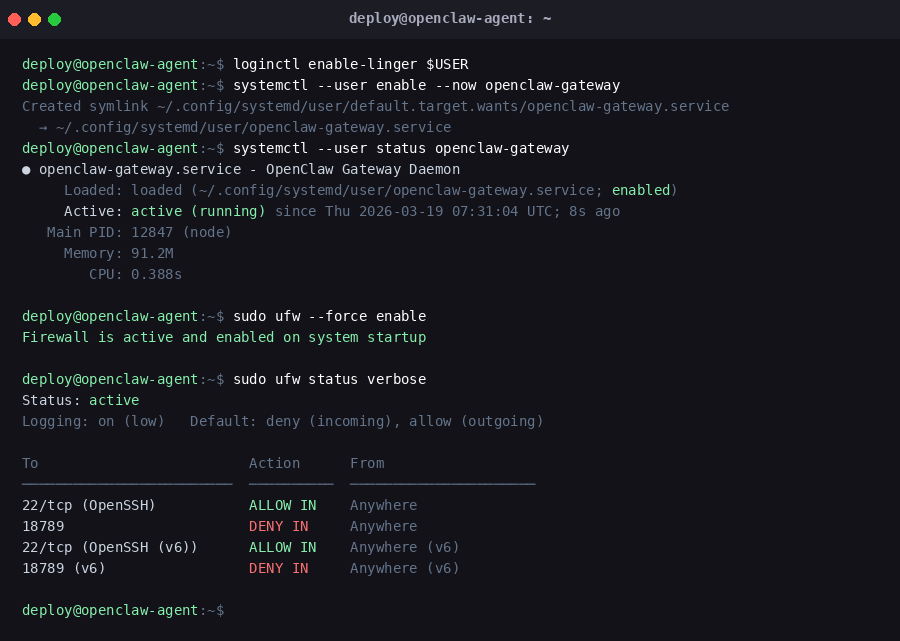This screenshot has height=641, width=900.
Task: Click "DENY IN" on the 18789 (v6) row
Action: [278, 568]
